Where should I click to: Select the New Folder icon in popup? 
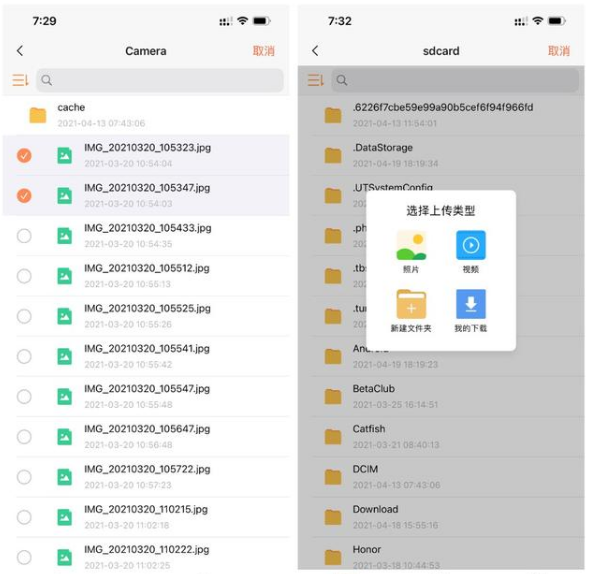point(411,304)
